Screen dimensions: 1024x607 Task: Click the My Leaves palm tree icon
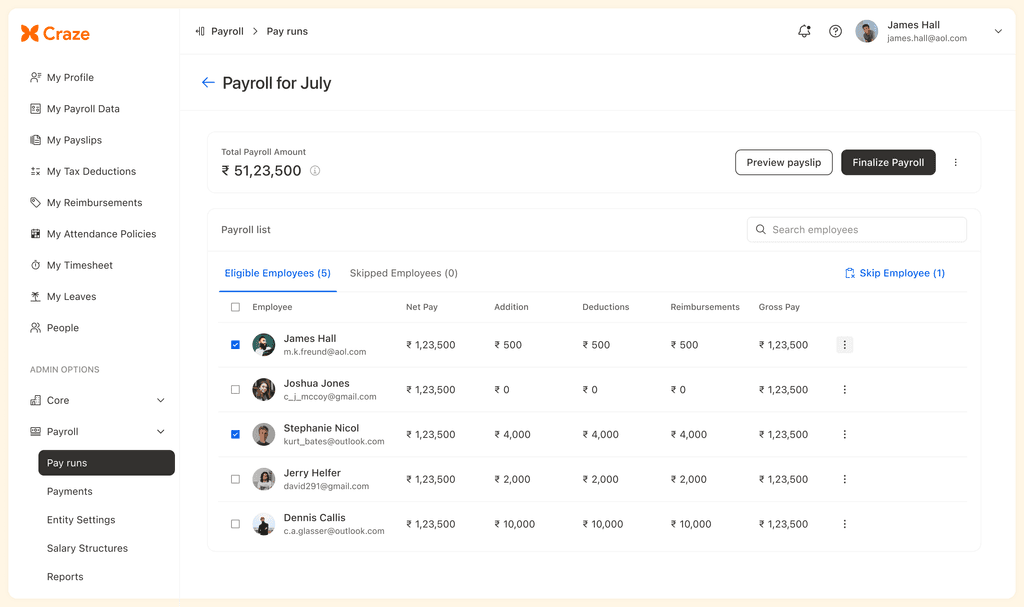[35, 297]
